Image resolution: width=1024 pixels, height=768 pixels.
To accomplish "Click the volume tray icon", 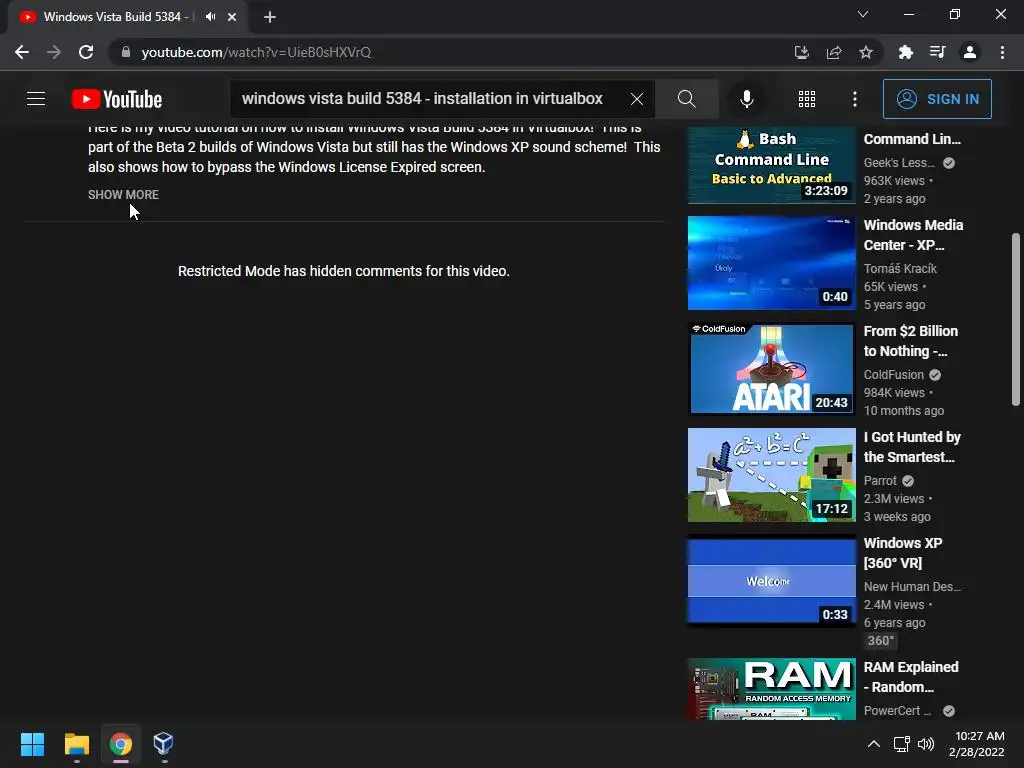I will coord(926,744).
